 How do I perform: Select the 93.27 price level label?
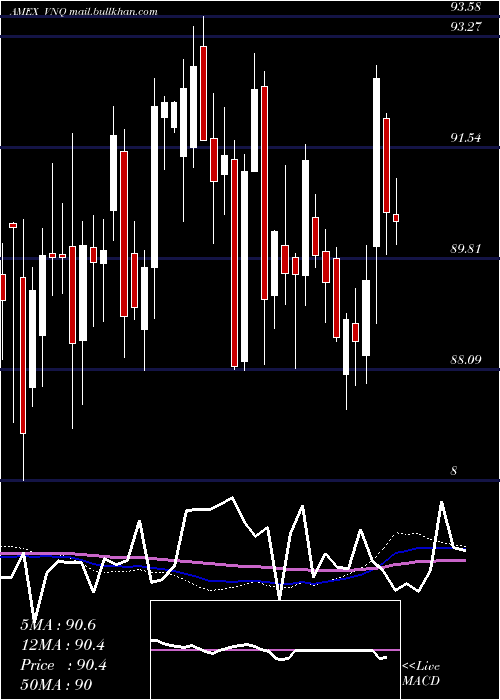tap(466, 27)
